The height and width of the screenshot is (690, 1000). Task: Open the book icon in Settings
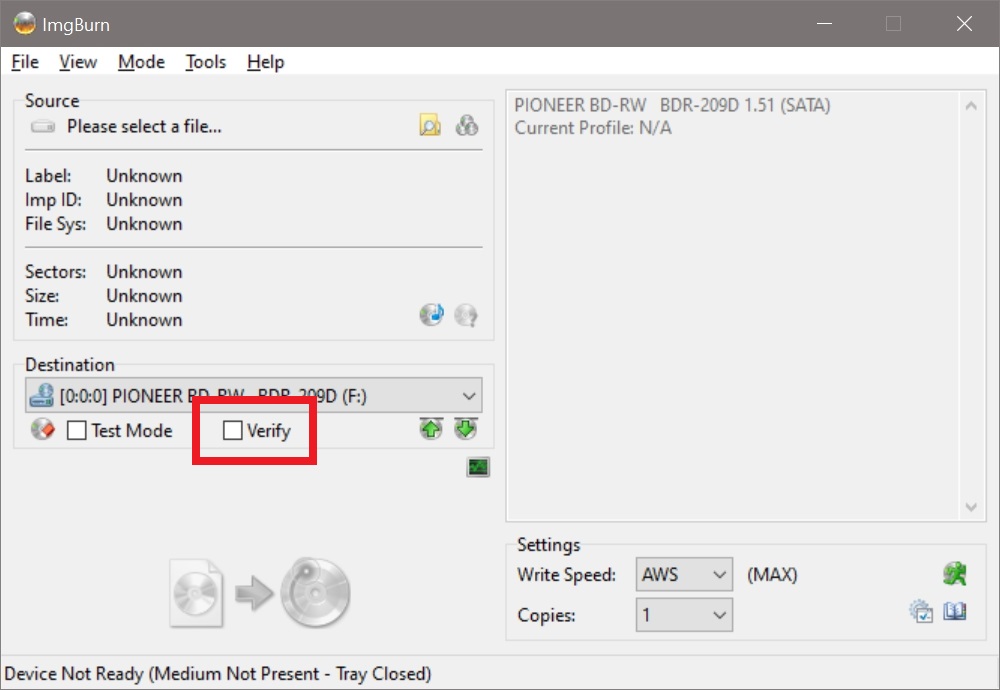pyautogui.click(x=955, y=612)
